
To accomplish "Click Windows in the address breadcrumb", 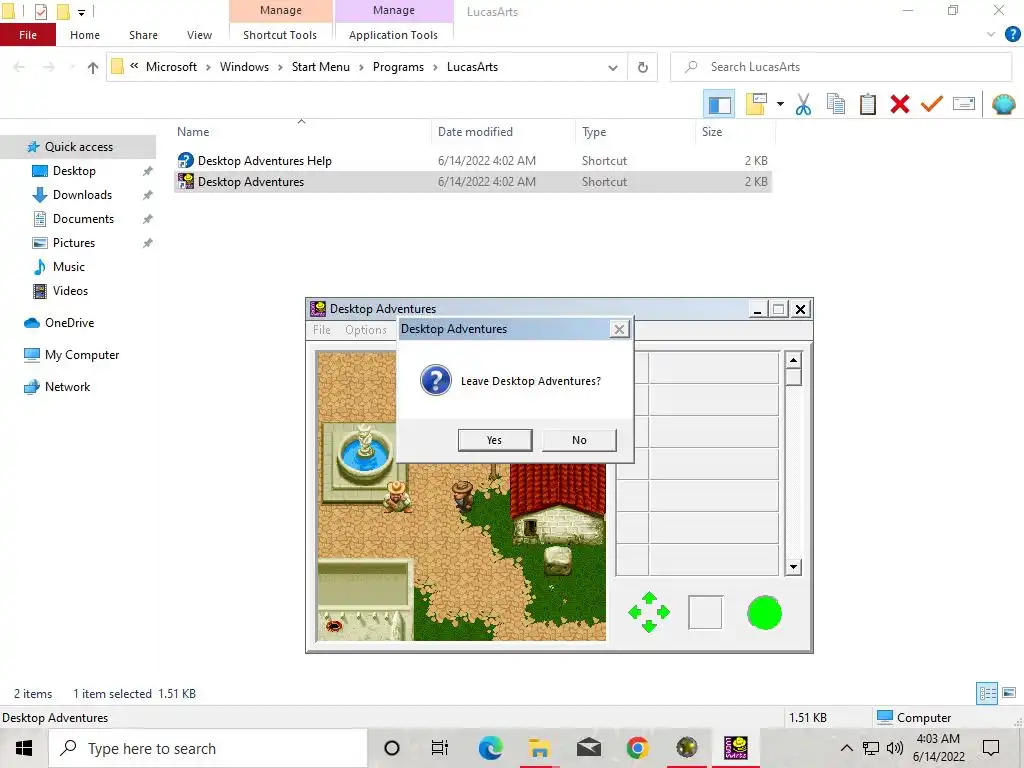I will pos(244,67).
